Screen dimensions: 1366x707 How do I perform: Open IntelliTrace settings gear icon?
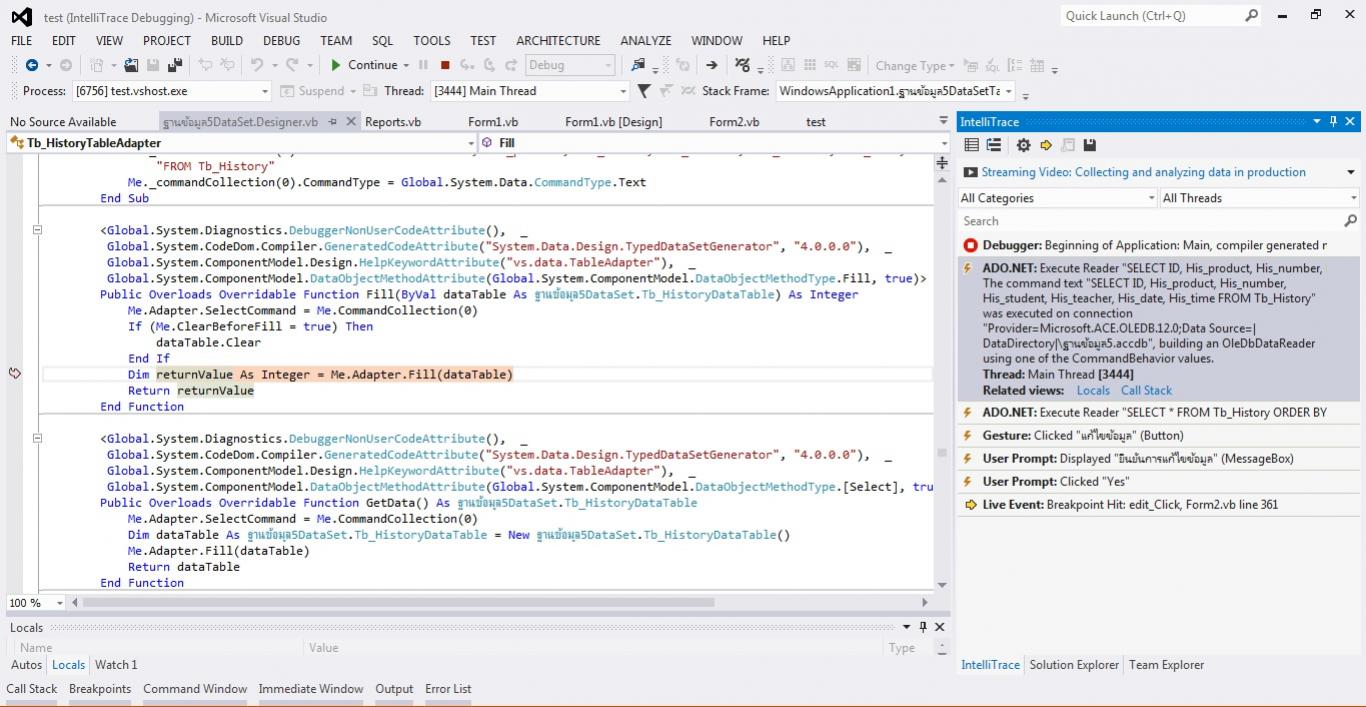1023,145
